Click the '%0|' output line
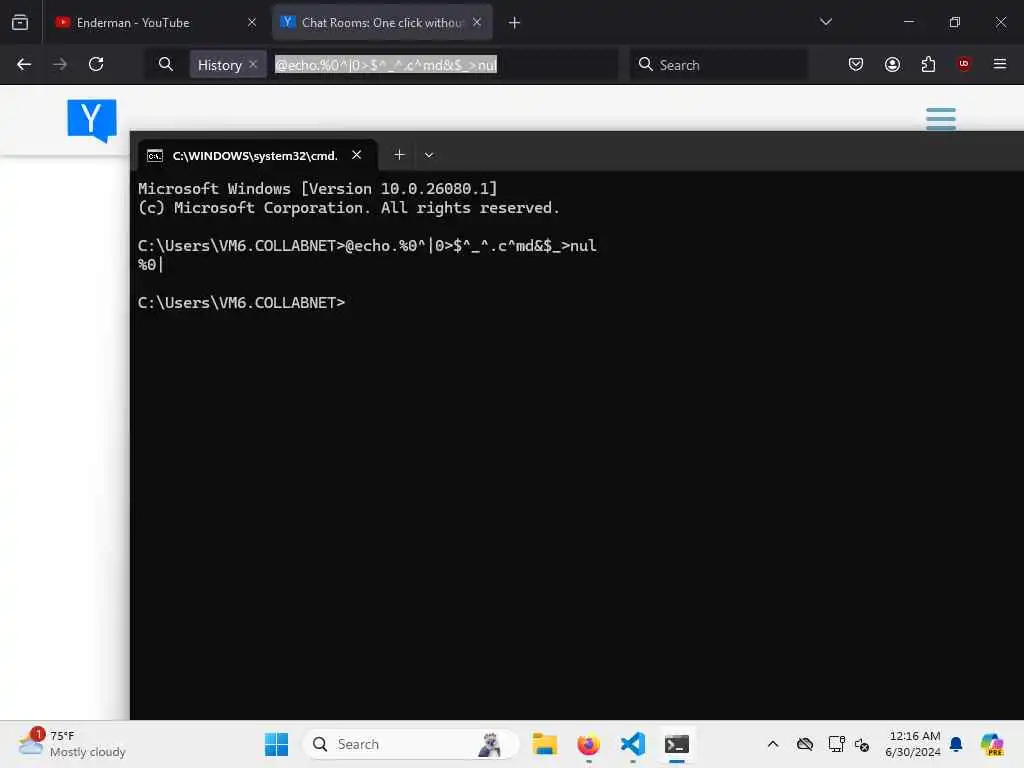 pyautogui.click(x=150, y=264)
